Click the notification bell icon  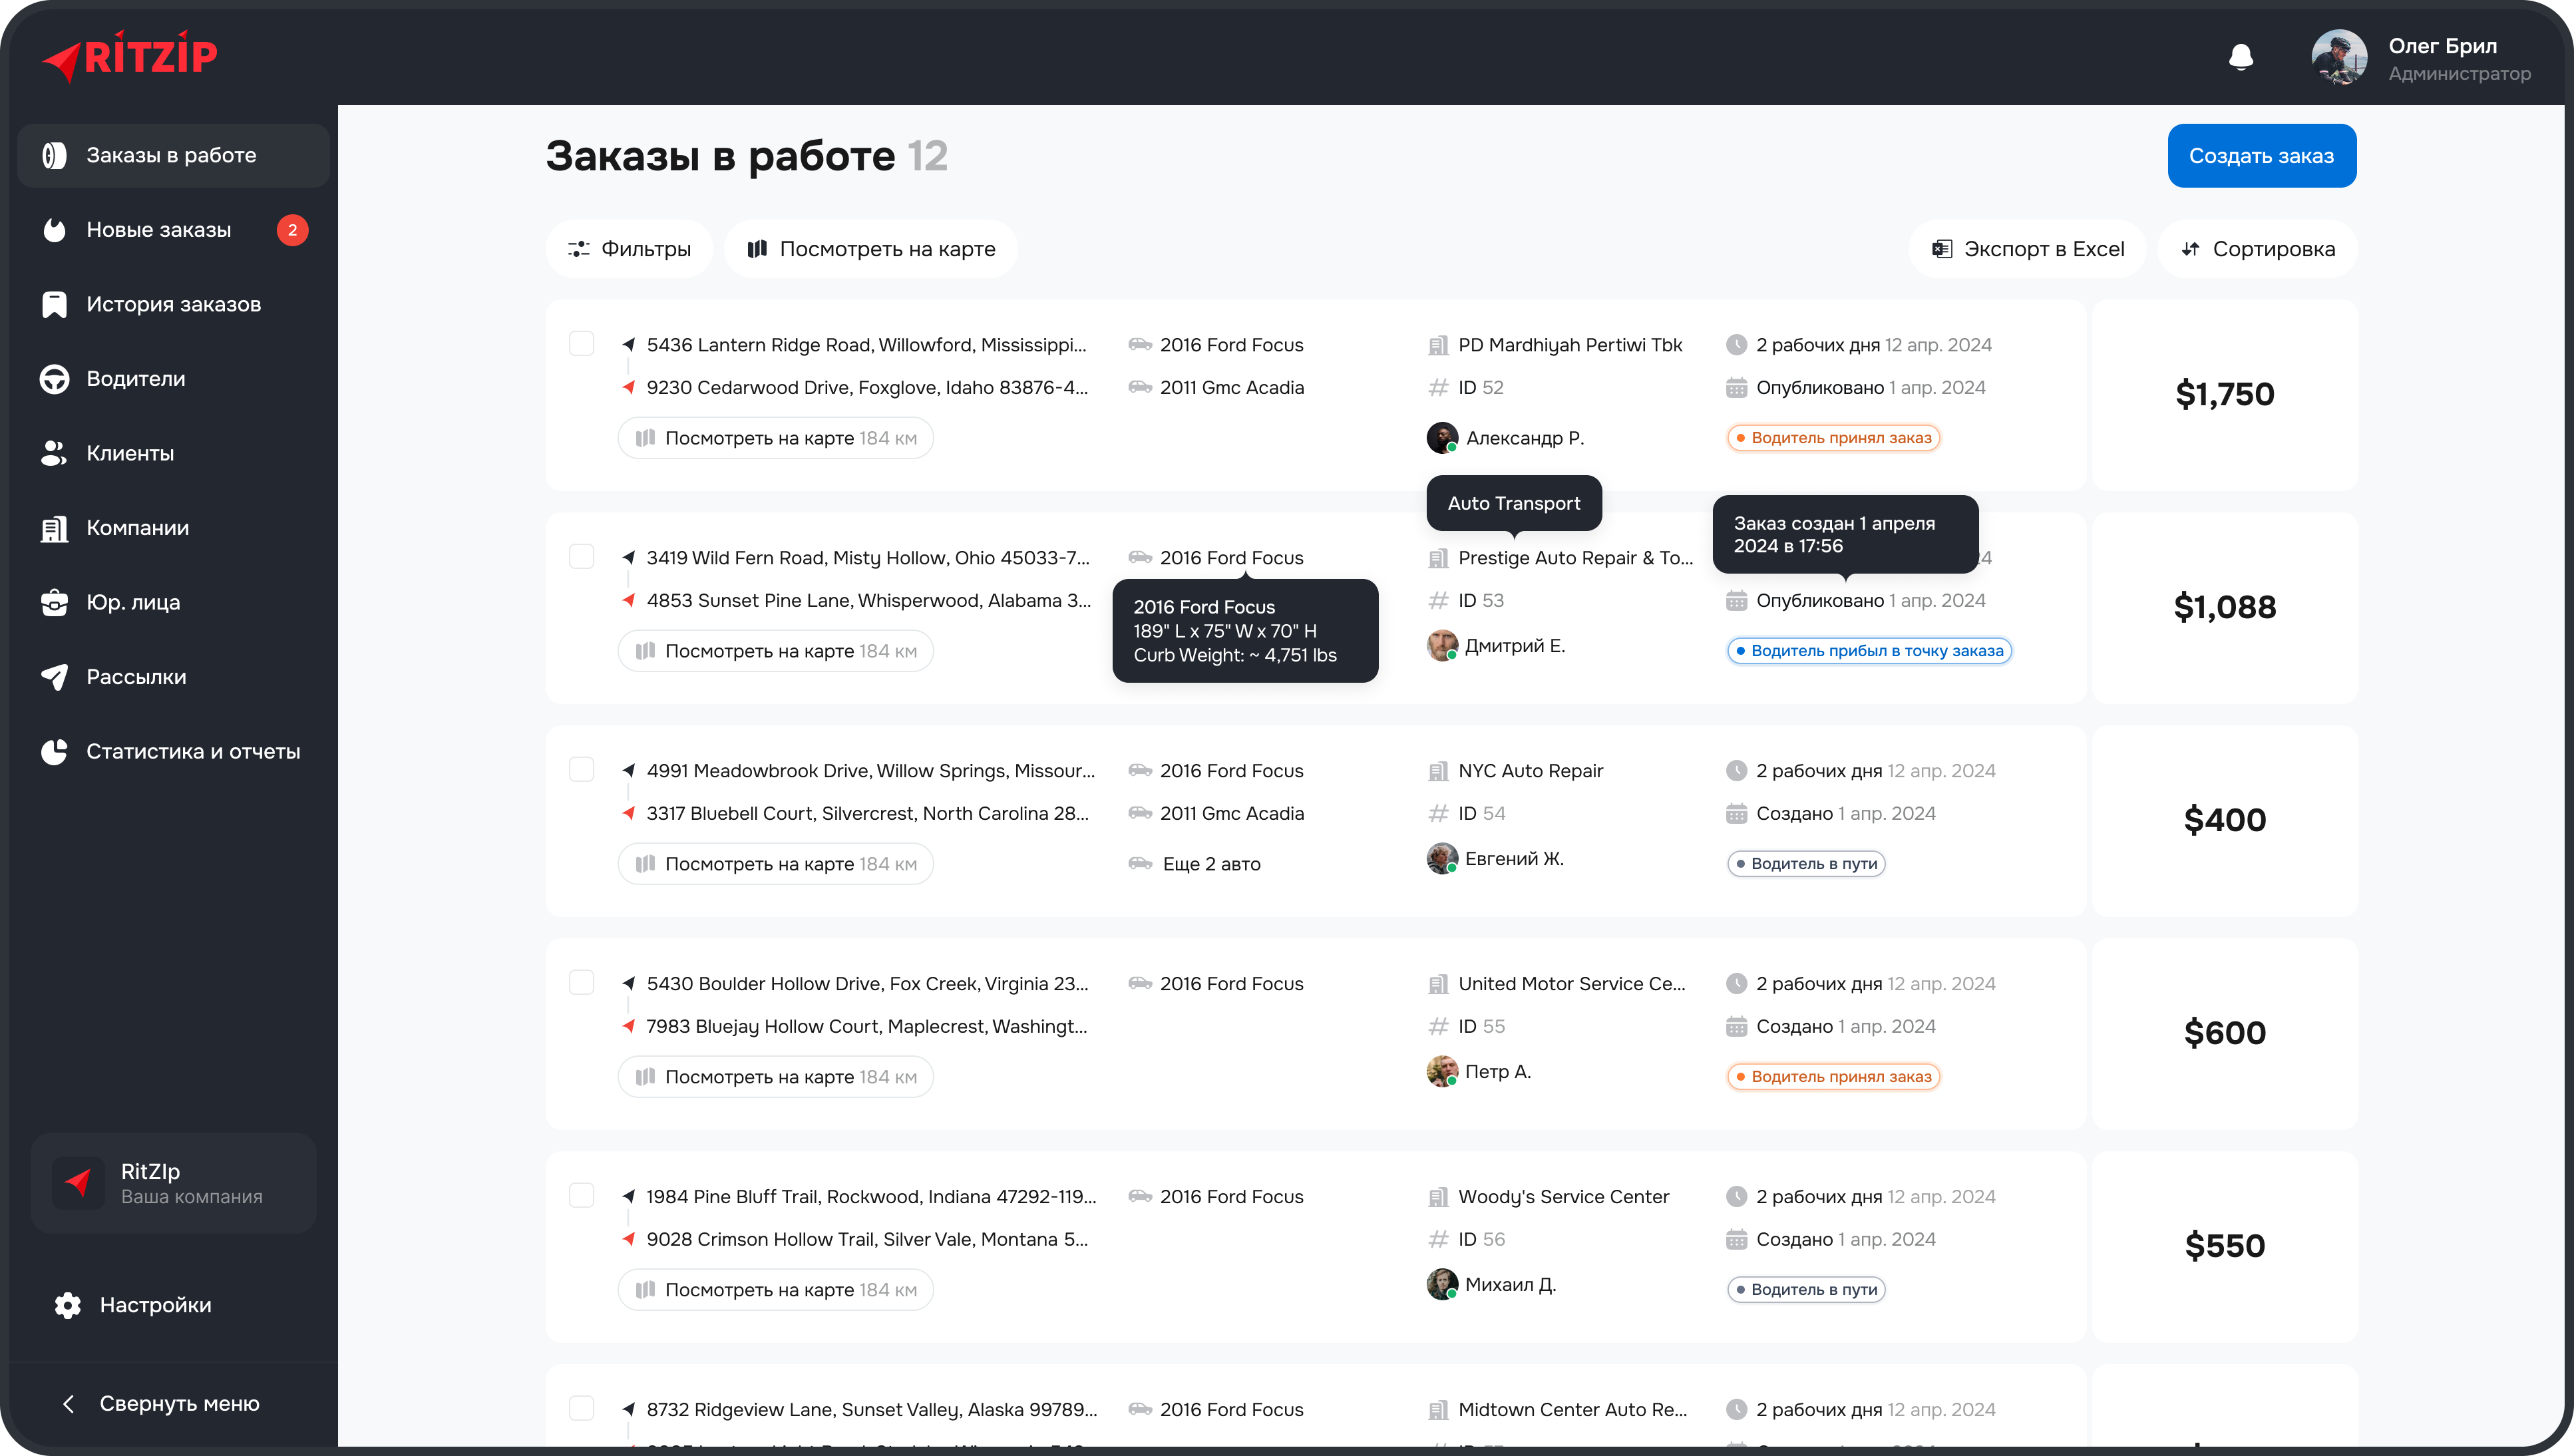tap(2241, 57)
